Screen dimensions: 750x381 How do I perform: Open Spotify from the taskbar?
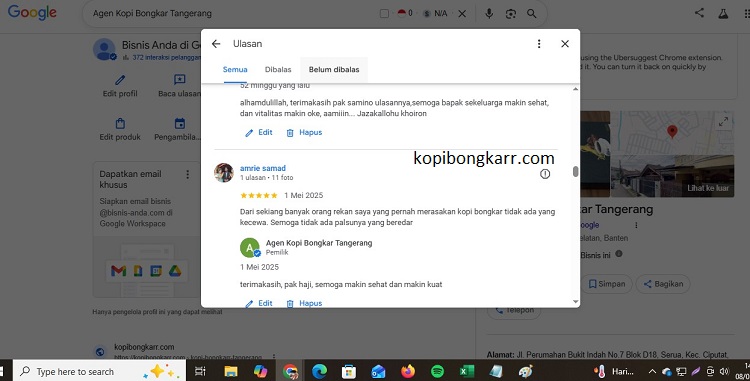tap(437, 371)
